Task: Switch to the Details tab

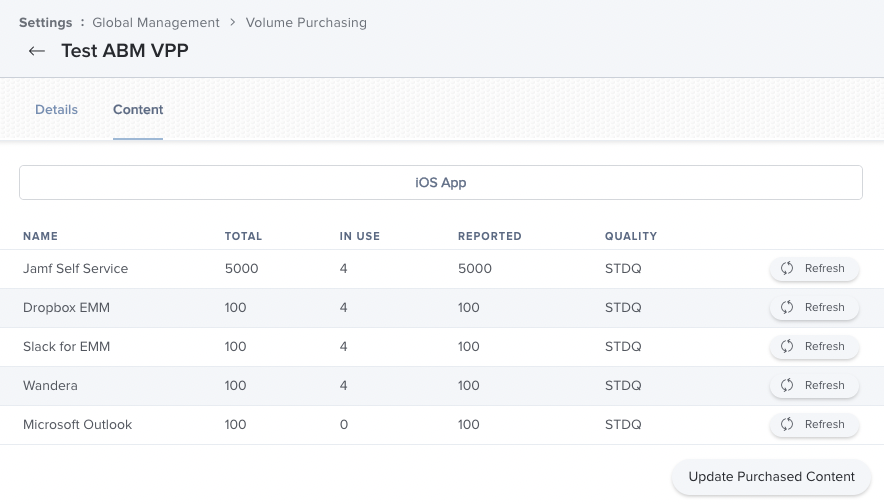Action: (56, 110)
